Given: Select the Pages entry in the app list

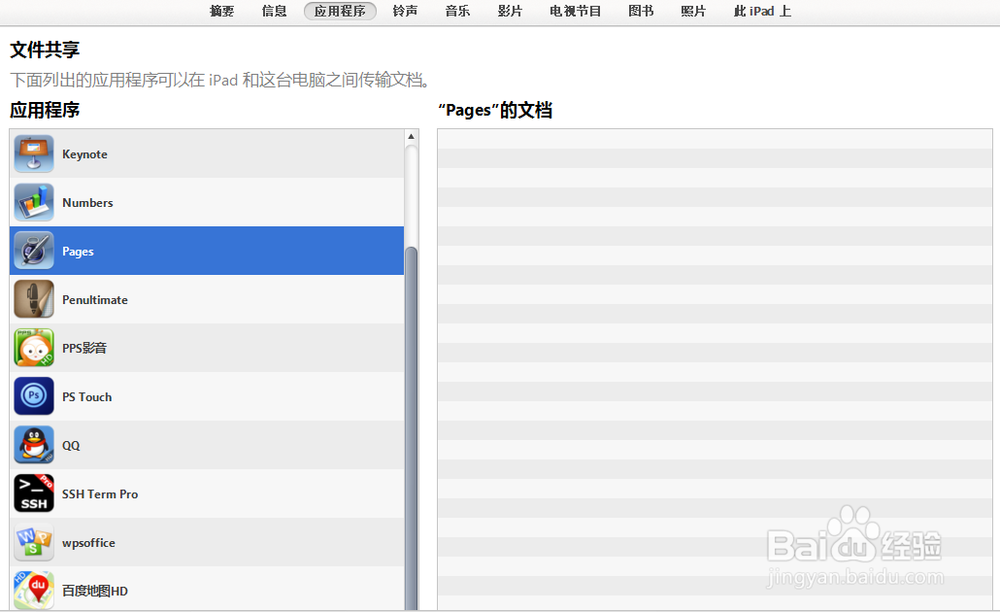Looking at the screenshot, I should [x=200, y=251].
